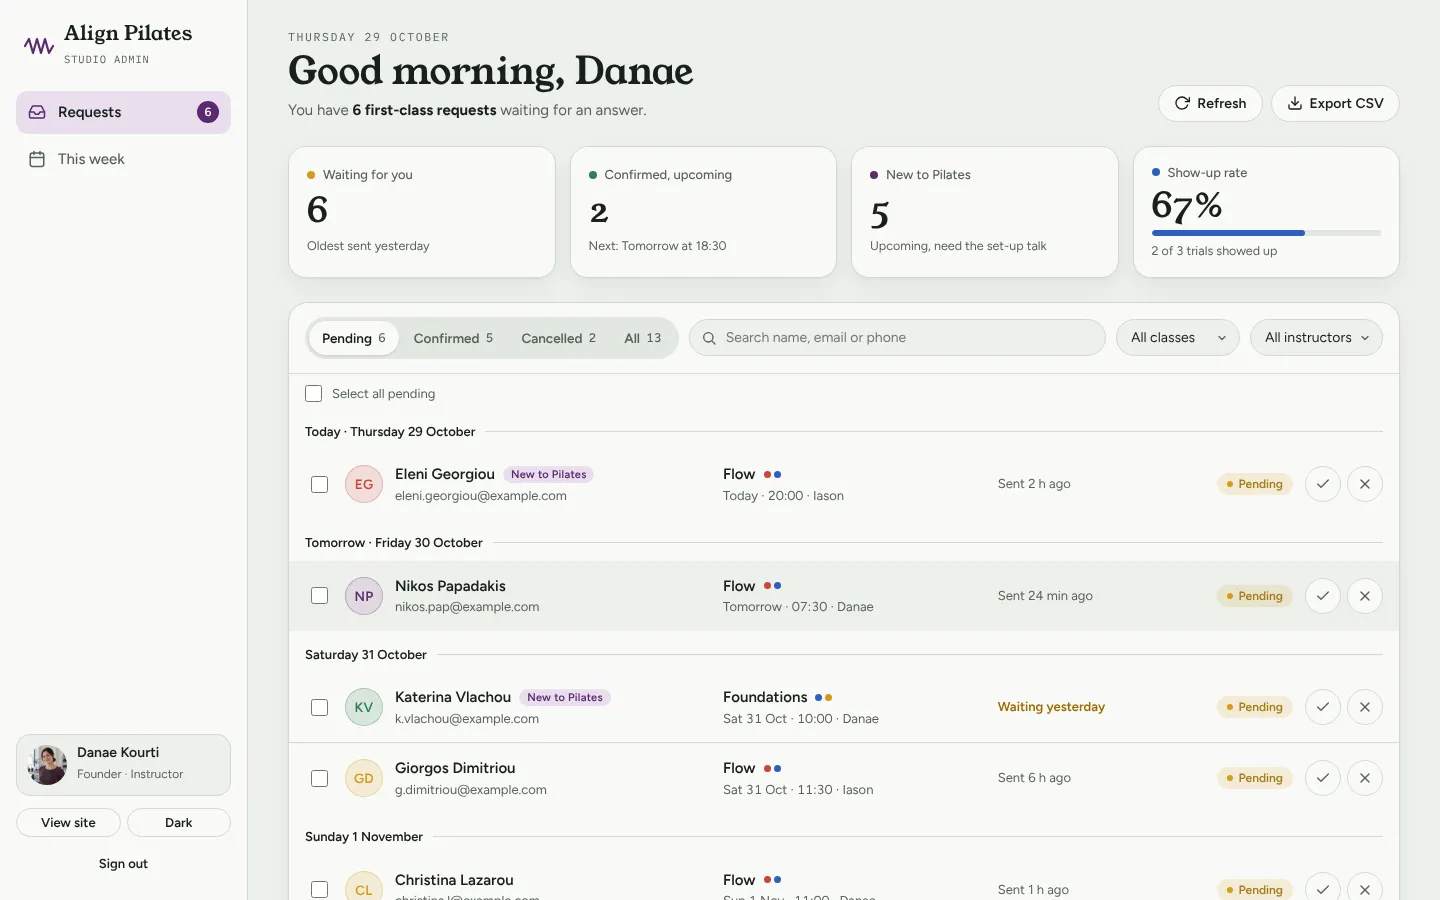Click Sign out
Viewport: 1440px width, 900px height.
tap(123, 864)
